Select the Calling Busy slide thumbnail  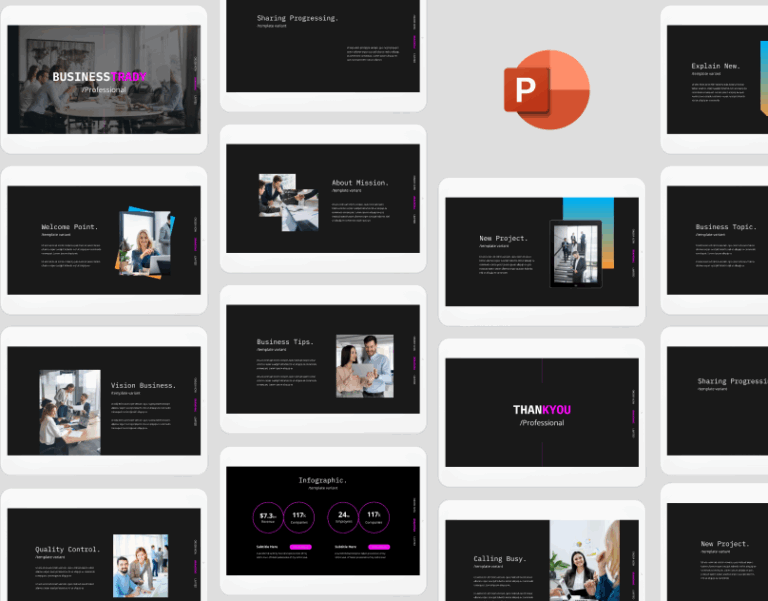tap(542, 560)
